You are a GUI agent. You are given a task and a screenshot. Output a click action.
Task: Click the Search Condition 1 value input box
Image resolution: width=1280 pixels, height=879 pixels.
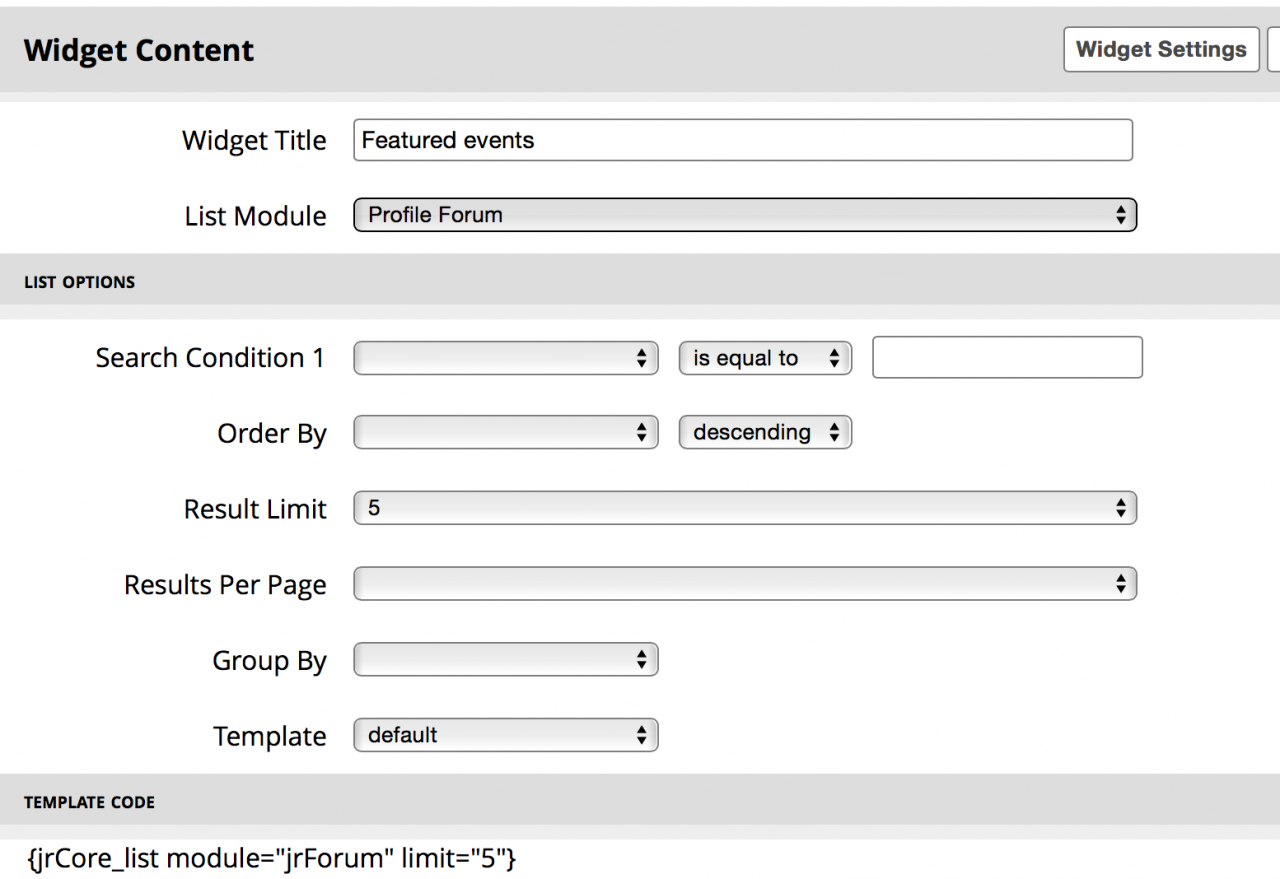click(1007, 358)
